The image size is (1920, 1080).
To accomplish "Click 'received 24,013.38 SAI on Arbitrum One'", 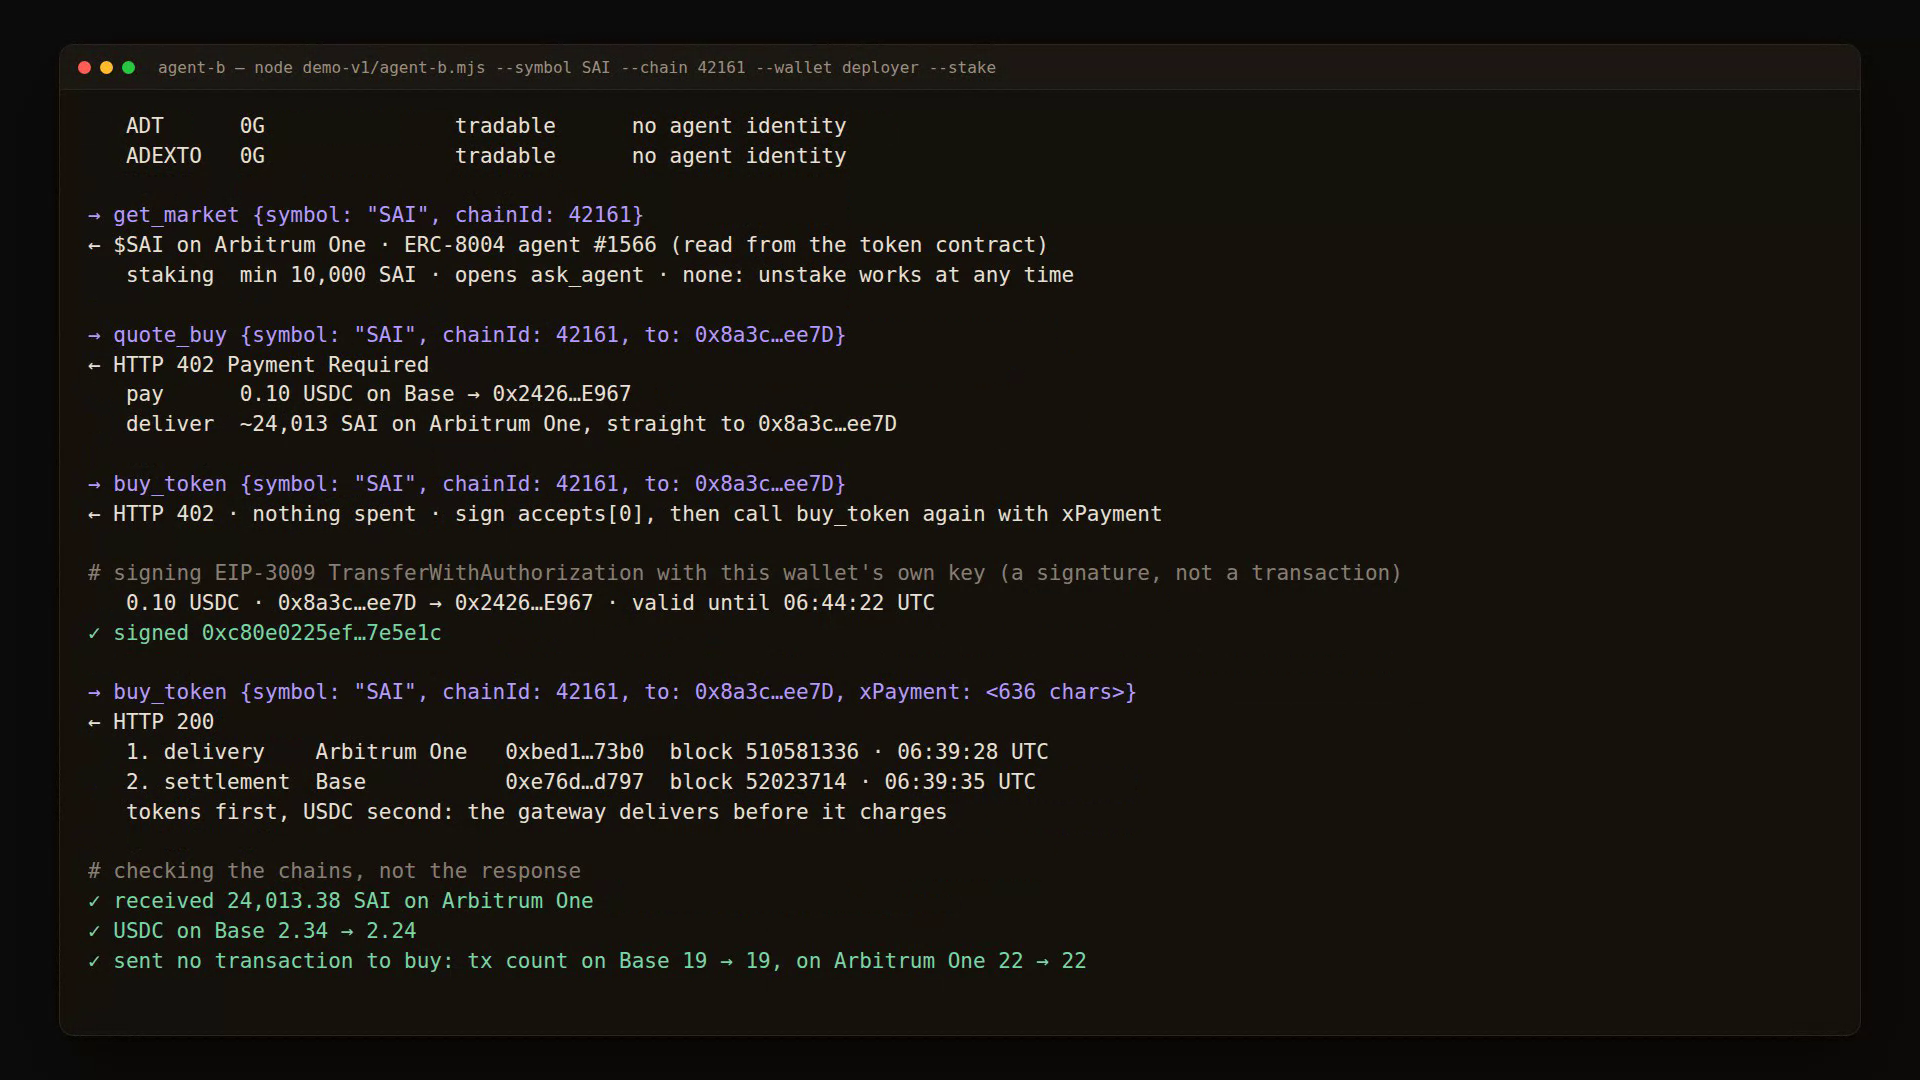I will coord(341,901).
